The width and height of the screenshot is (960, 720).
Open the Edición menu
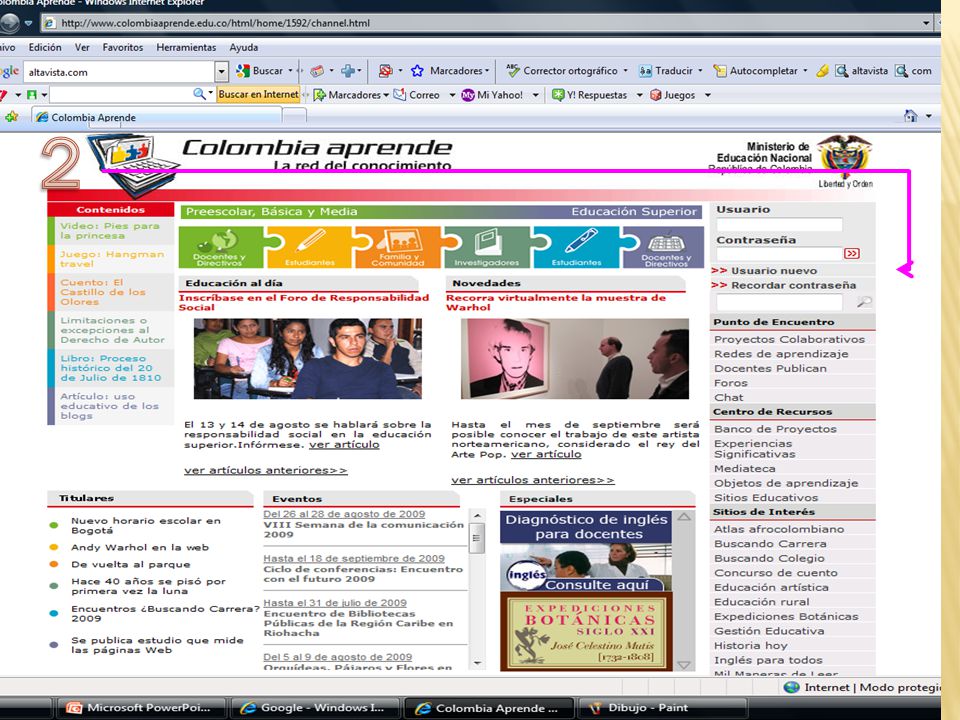(45, 47)
